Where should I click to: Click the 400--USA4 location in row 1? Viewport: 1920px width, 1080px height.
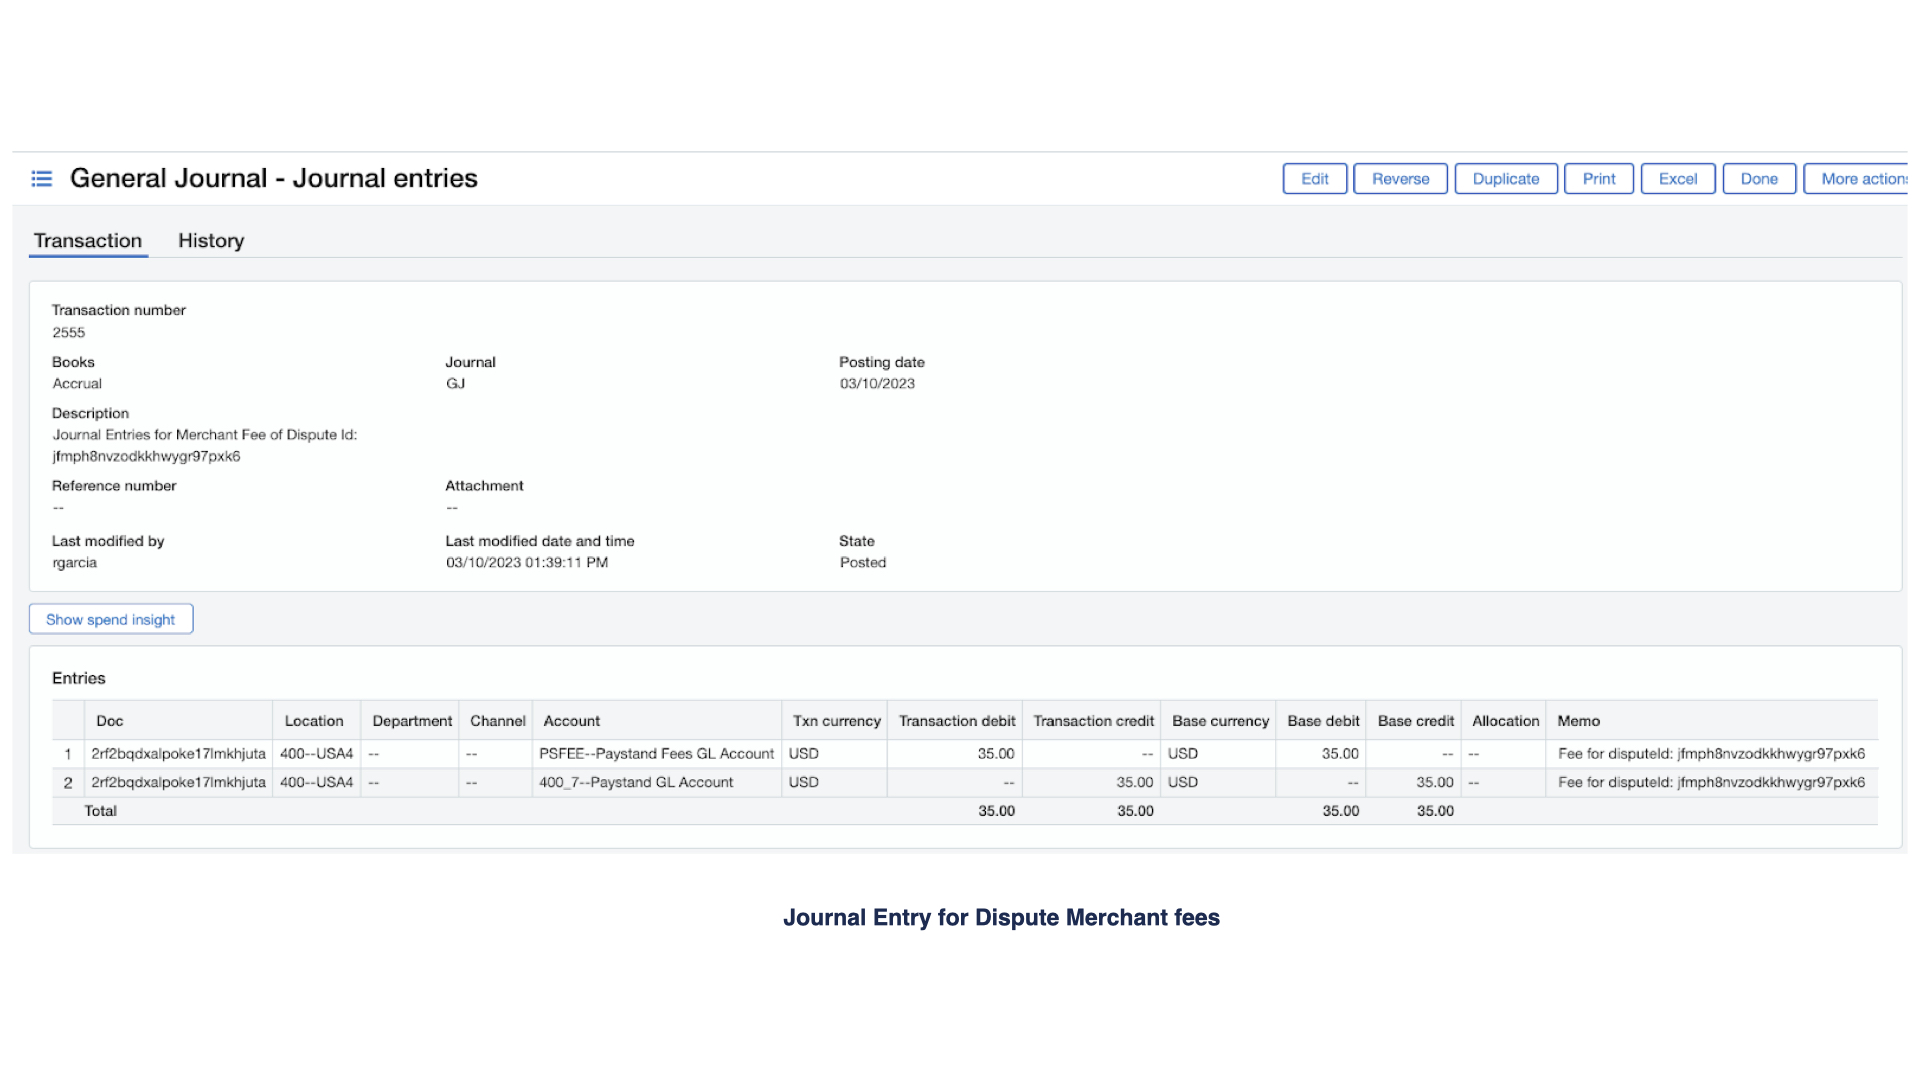316,754
